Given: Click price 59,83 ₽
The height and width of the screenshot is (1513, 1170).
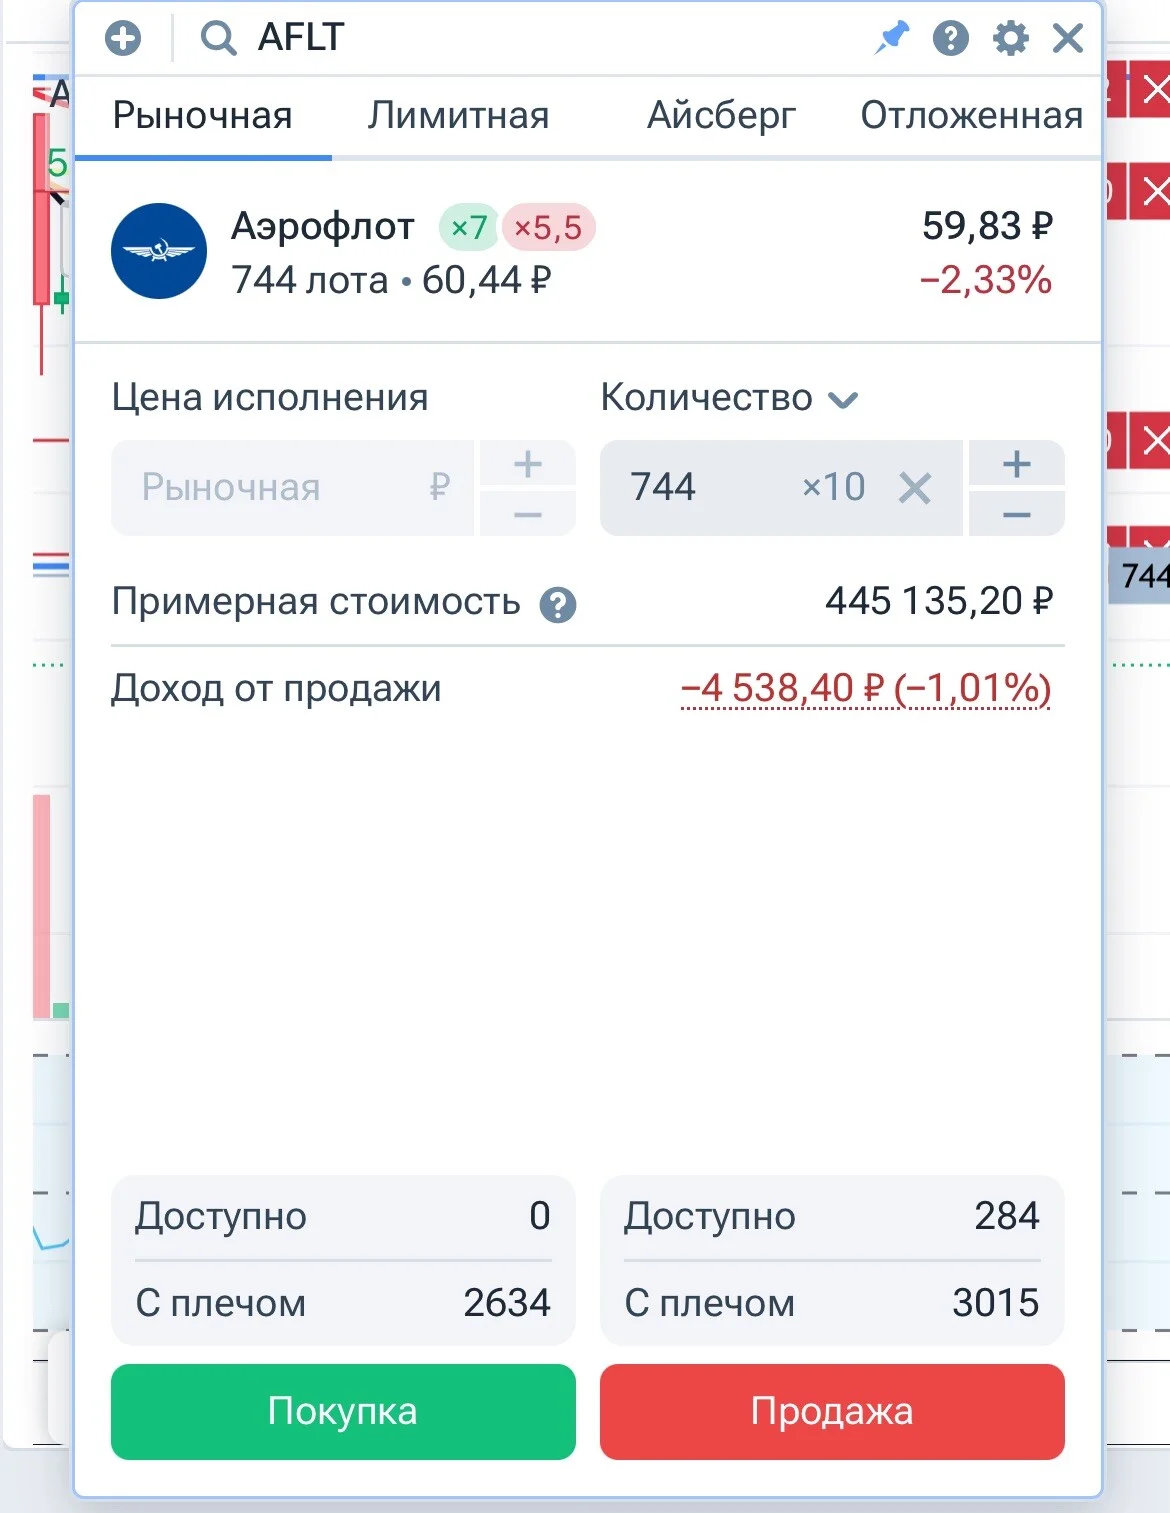Looking at the screenshot, I should pyautogui.click(x=987, y=226).
